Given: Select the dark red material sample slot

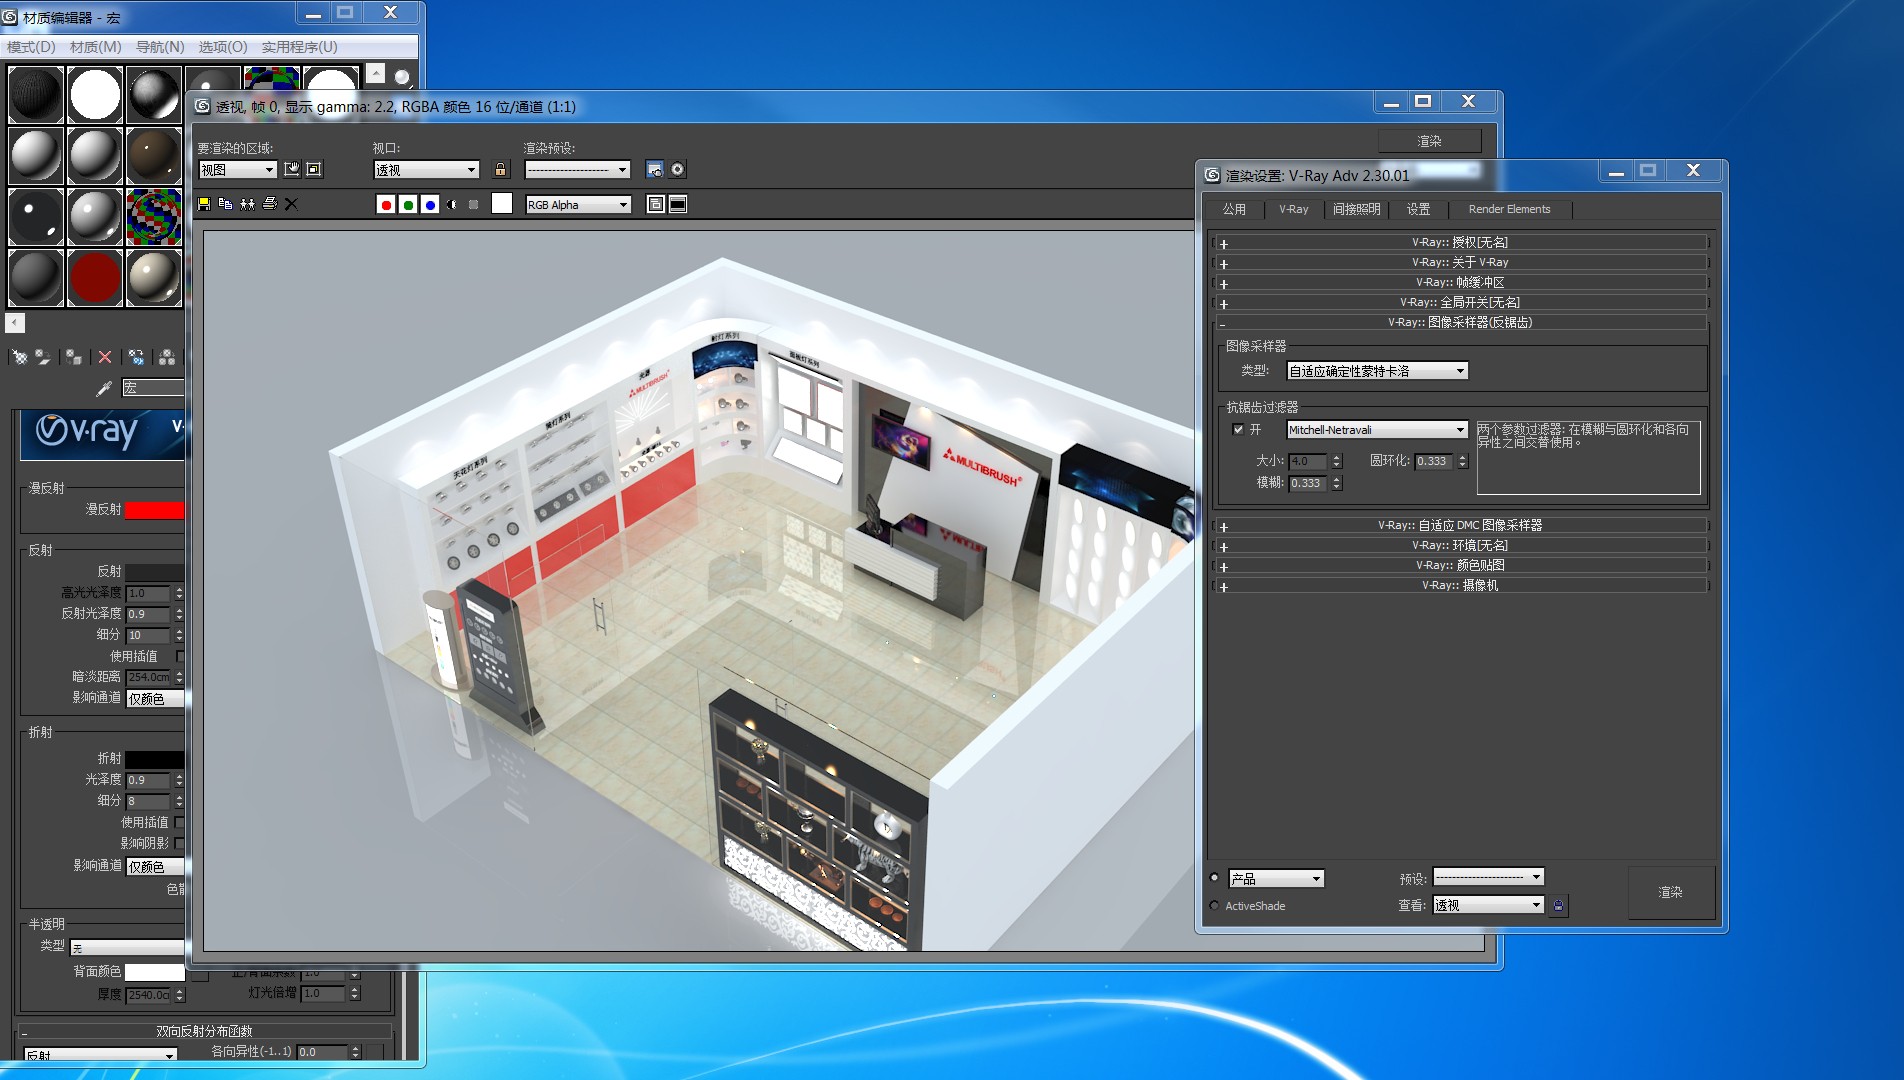Looking at the screenshot, I should [x=95, y=277].
